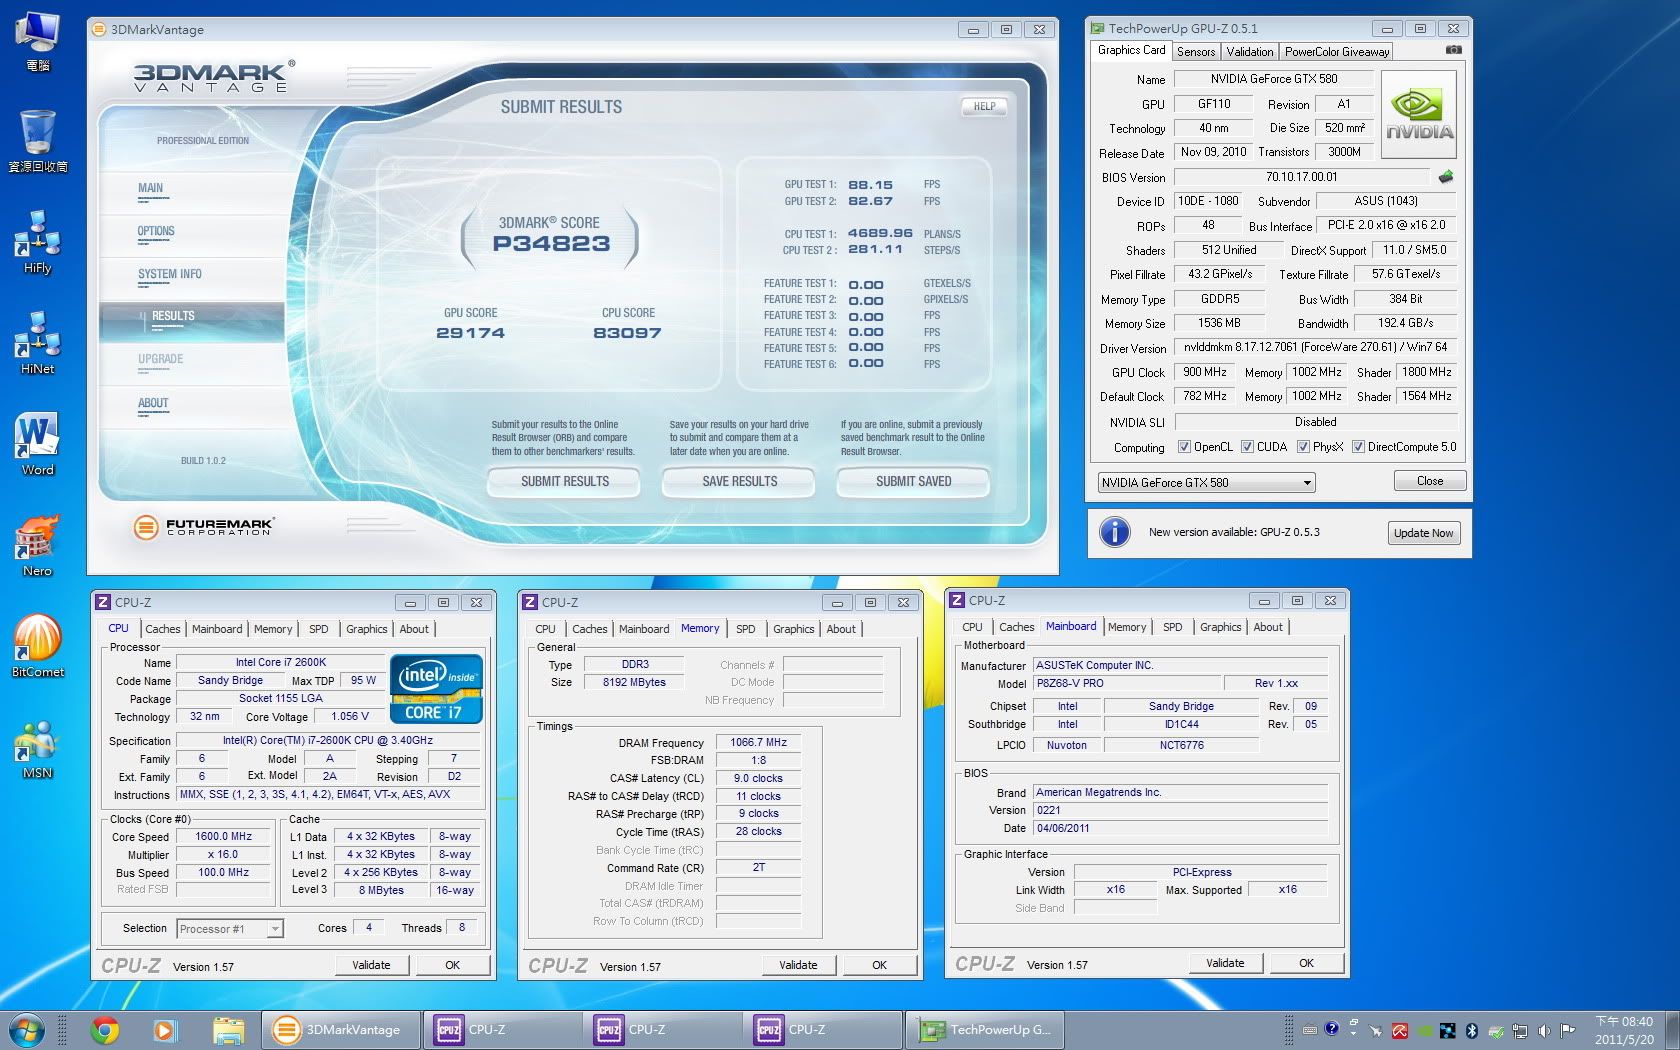
Task: Launch Word from the desktop
Action: pyautogui.click(x=37, y=444)
